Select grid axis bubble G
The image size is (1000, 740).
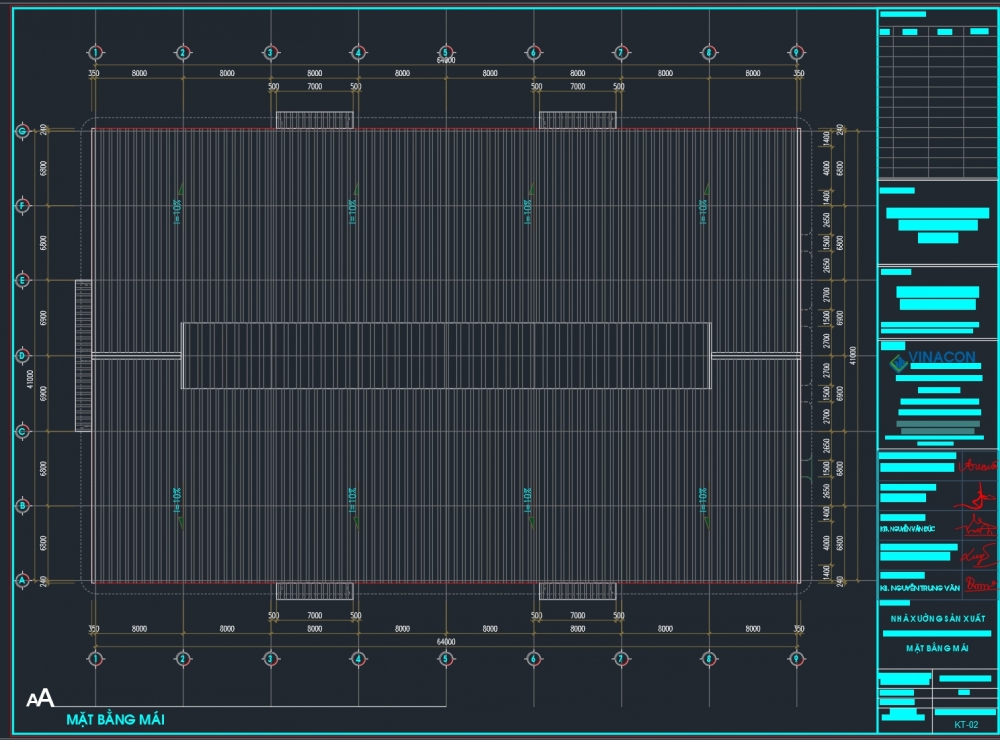[21, 130]
